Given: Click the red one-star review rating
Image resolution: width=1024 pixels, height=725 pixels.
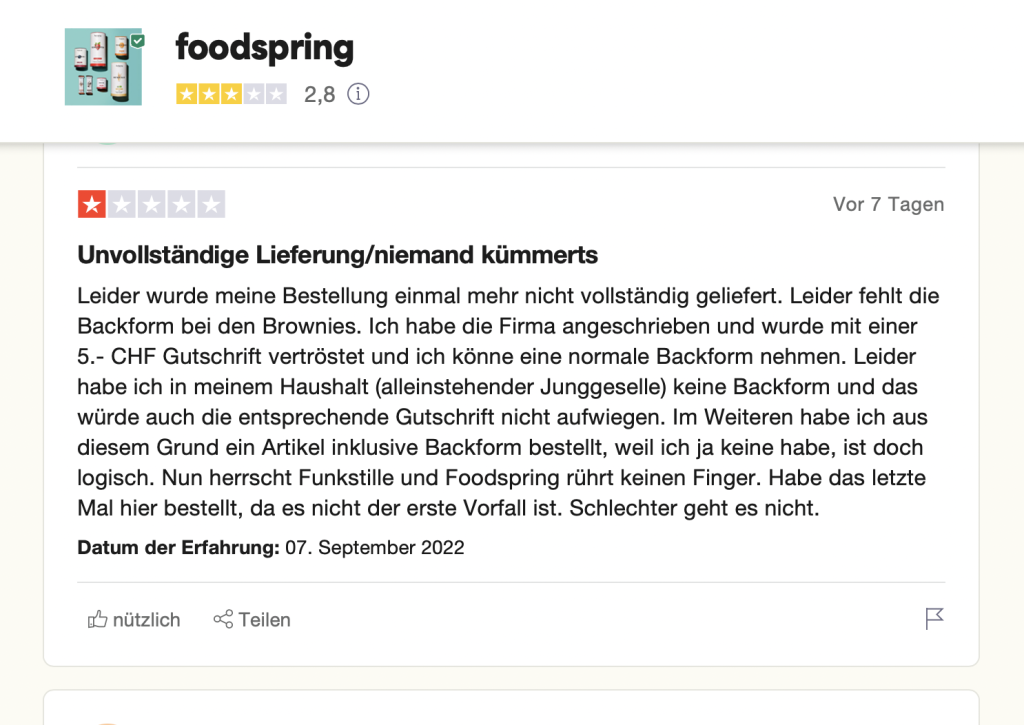Looking at the screenshot, I should click(x=92, y=204).
